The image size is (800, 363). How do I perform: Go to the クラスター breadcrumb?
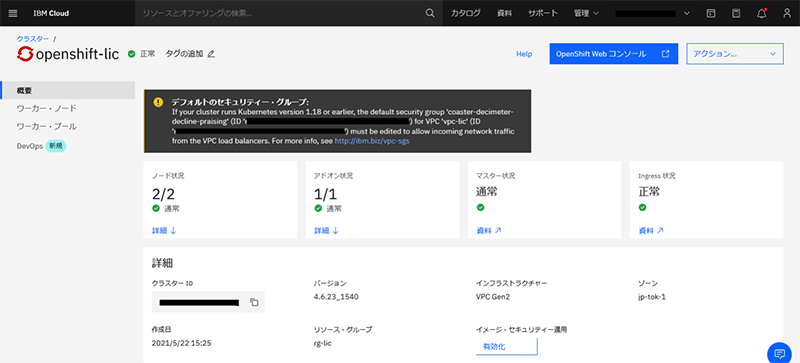33,39
